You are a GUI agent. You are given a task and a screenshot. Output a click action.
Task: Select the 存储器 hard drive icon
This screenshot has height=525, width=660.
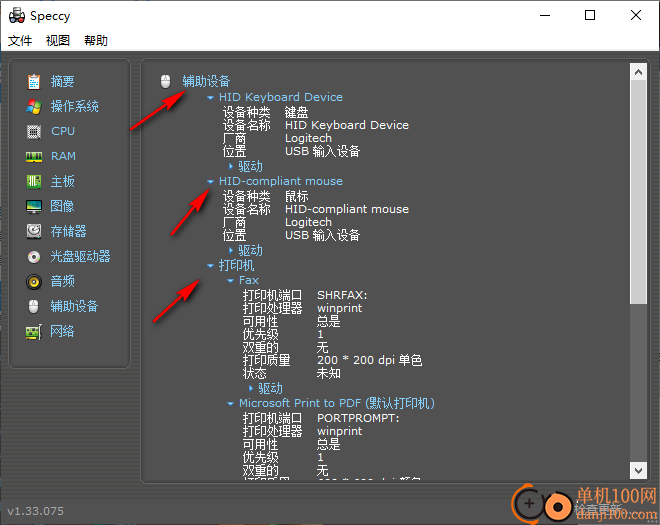(34, 232)
